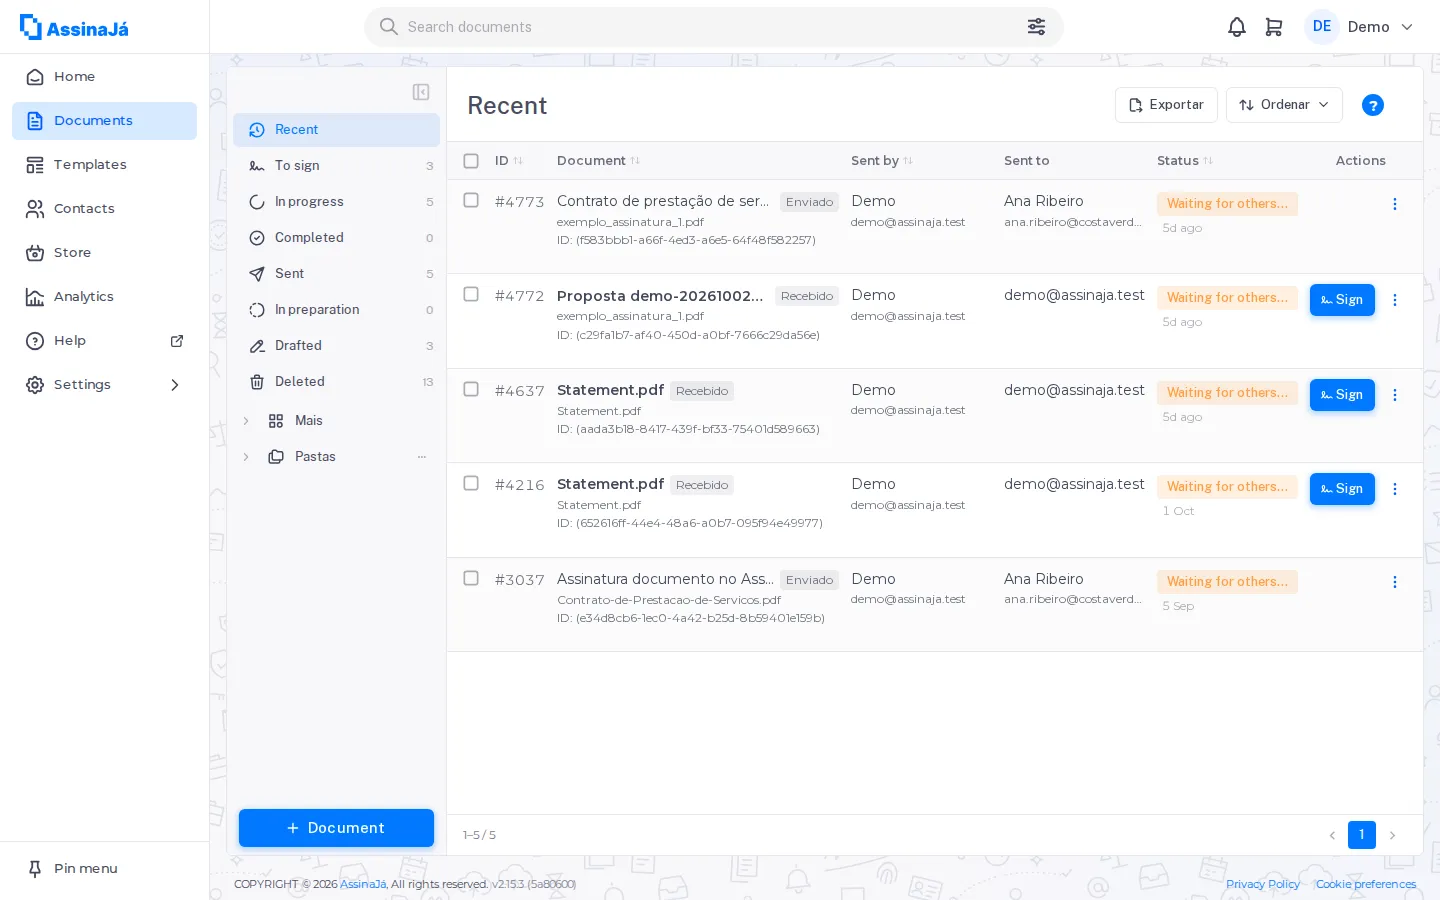Go to Templates in sidebar
Screen dimensions: 1440x900
click(x=104, y=165)
